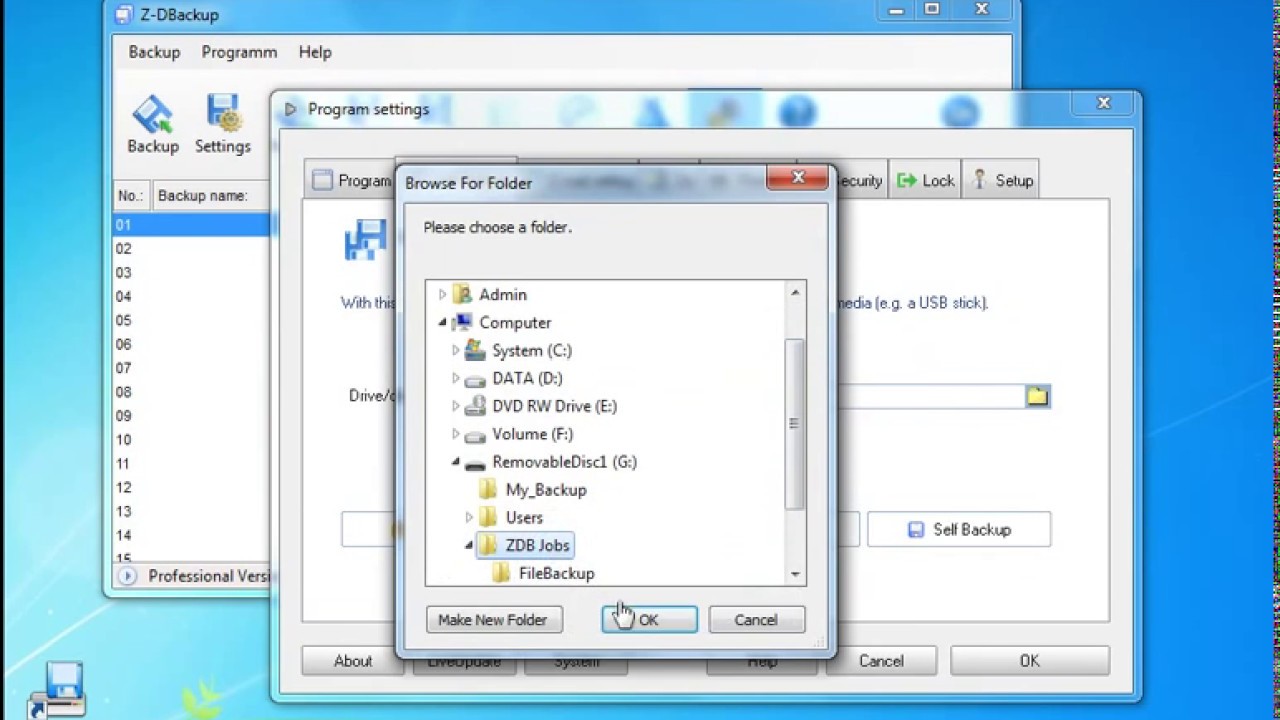Expand the DVD RW Drive (E:) node

click(456, 406)
